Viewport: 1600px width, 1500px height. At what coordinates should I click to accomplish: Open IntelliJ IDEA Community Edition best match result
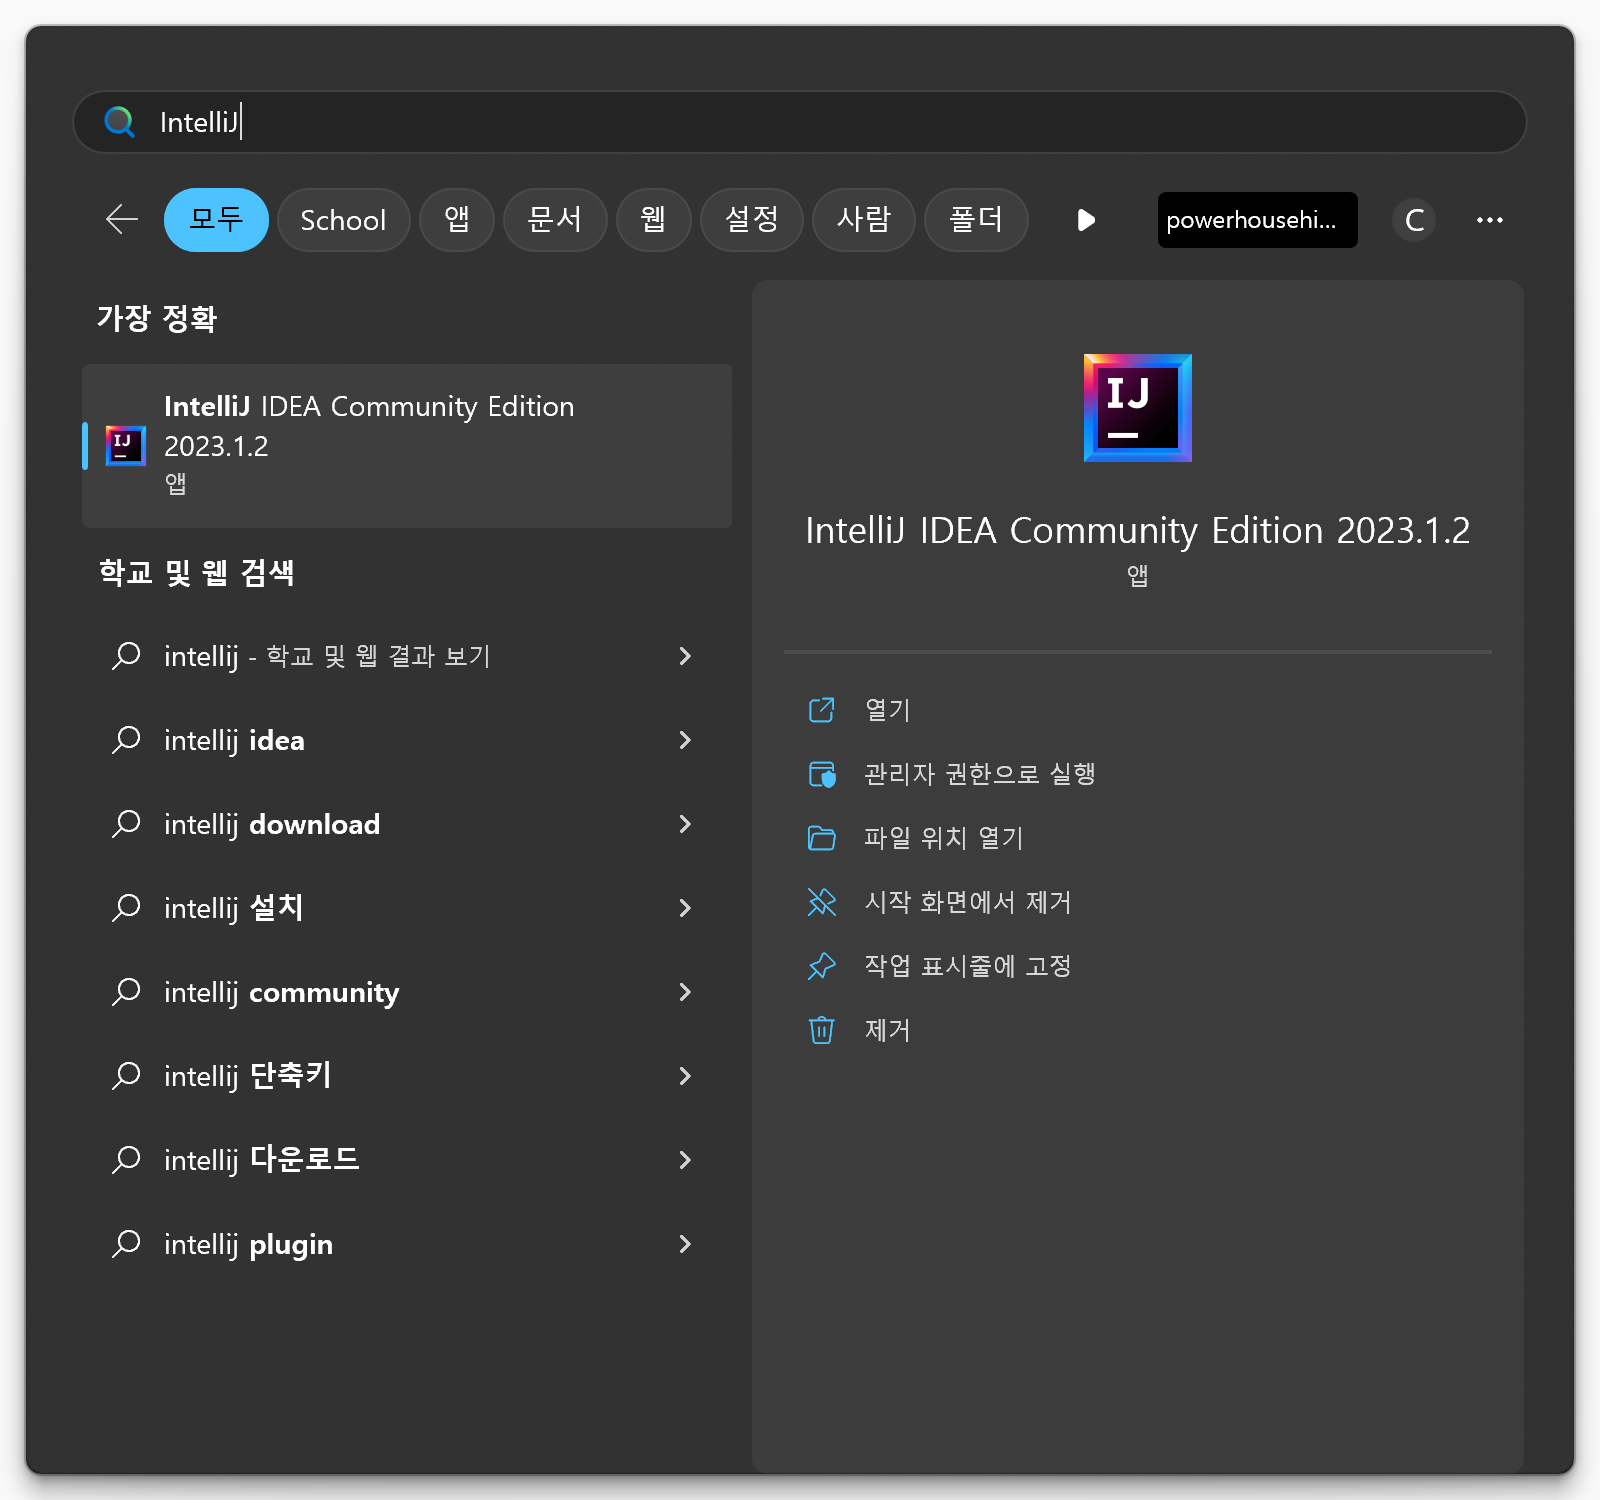[407, 446]
